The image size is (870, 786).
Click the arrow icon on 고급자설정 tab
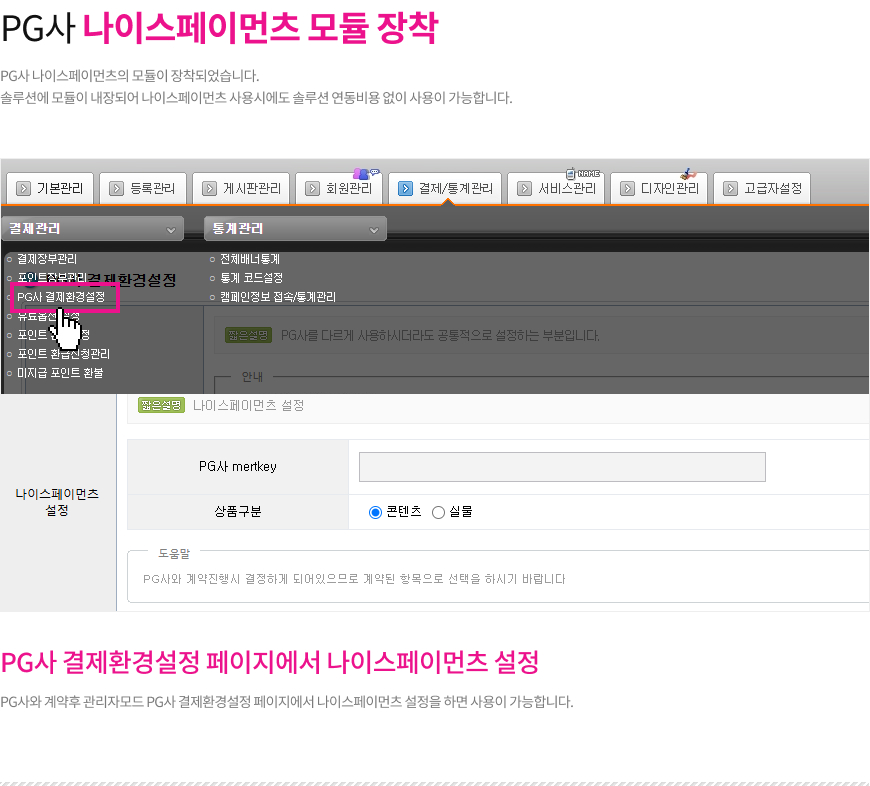click(731, 188)
